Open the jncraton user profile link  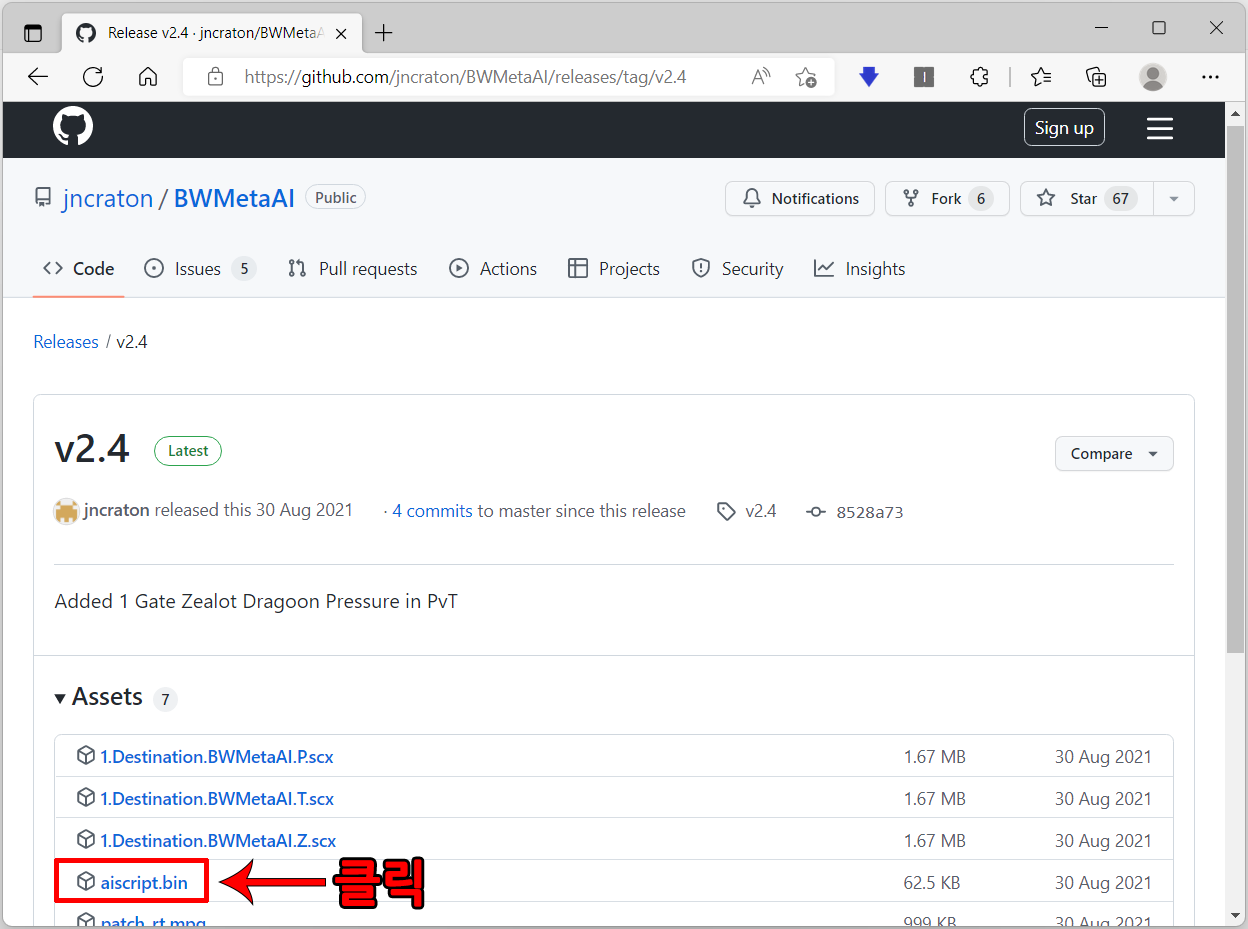107,198
